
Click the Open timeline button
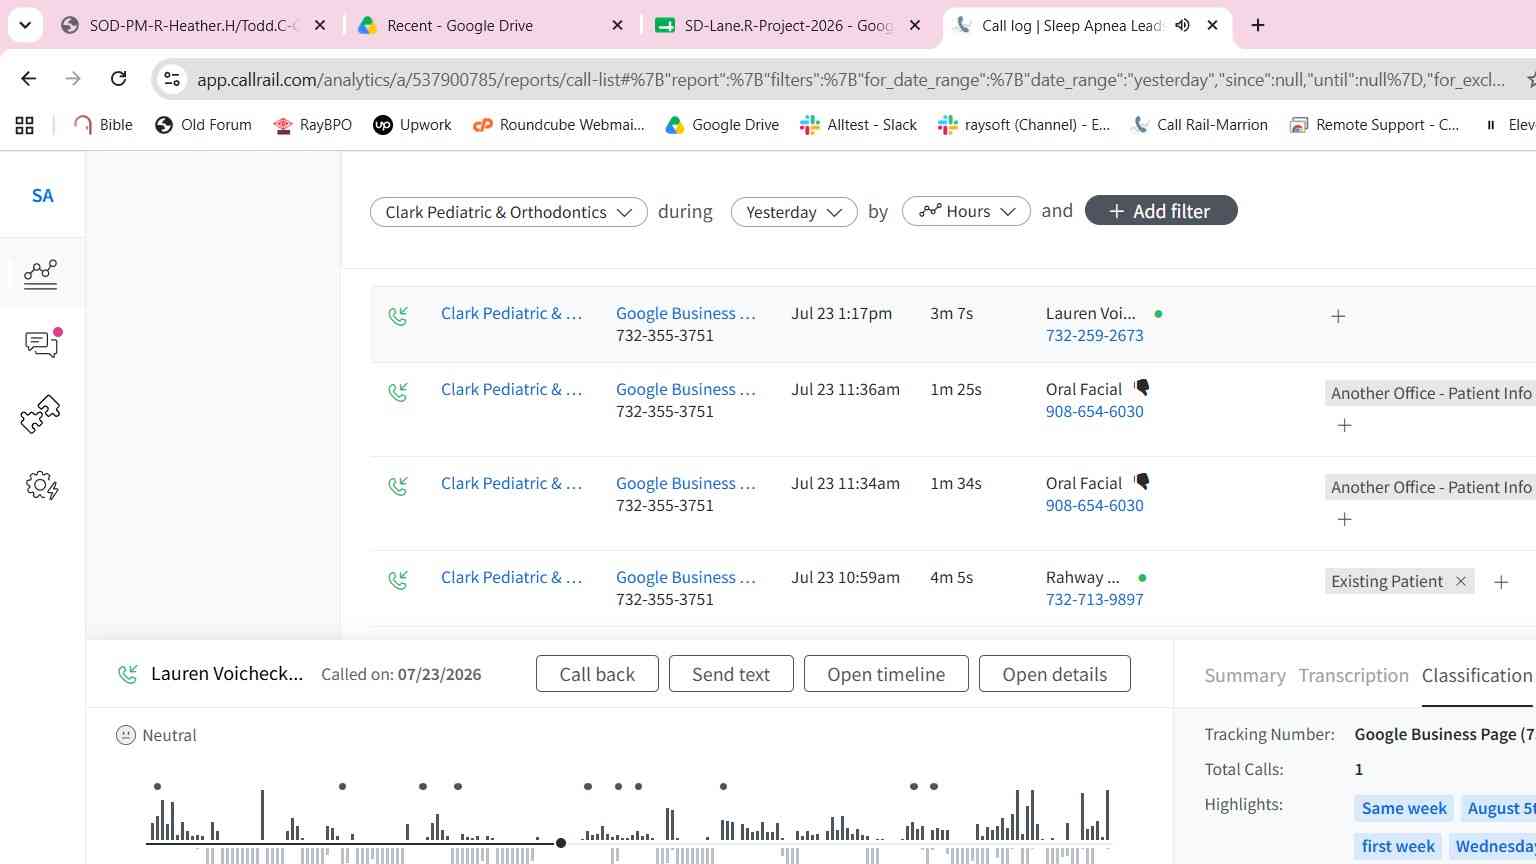[886, 674]
